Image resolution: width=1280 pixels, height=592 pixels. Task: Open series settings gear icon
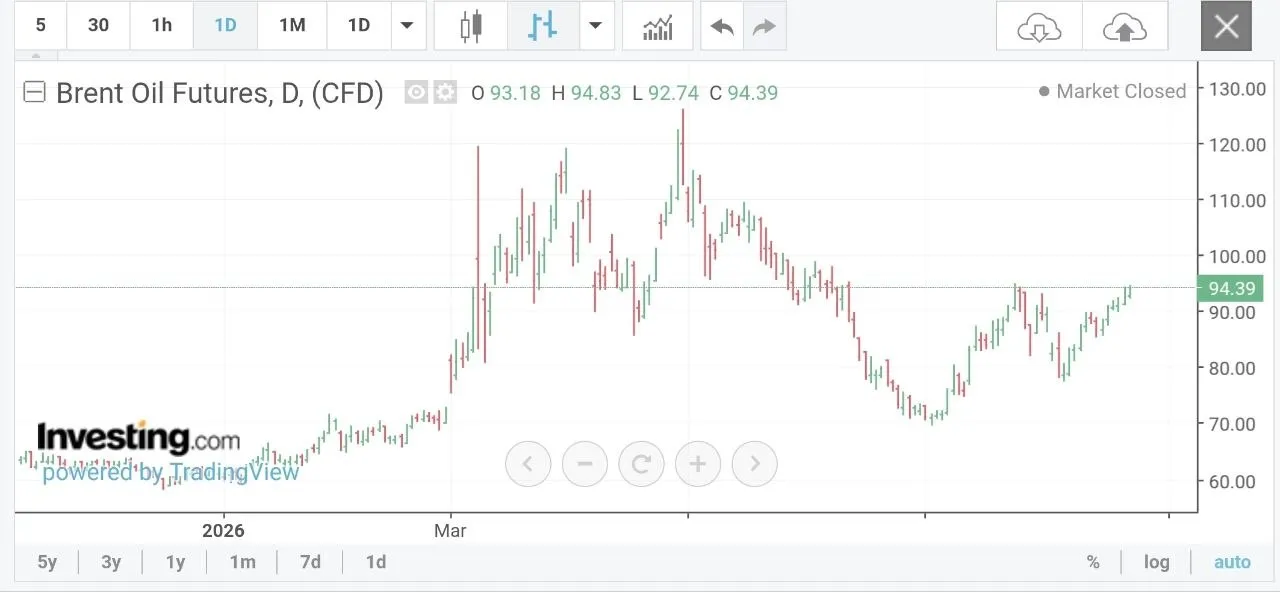tap(445, 93)
